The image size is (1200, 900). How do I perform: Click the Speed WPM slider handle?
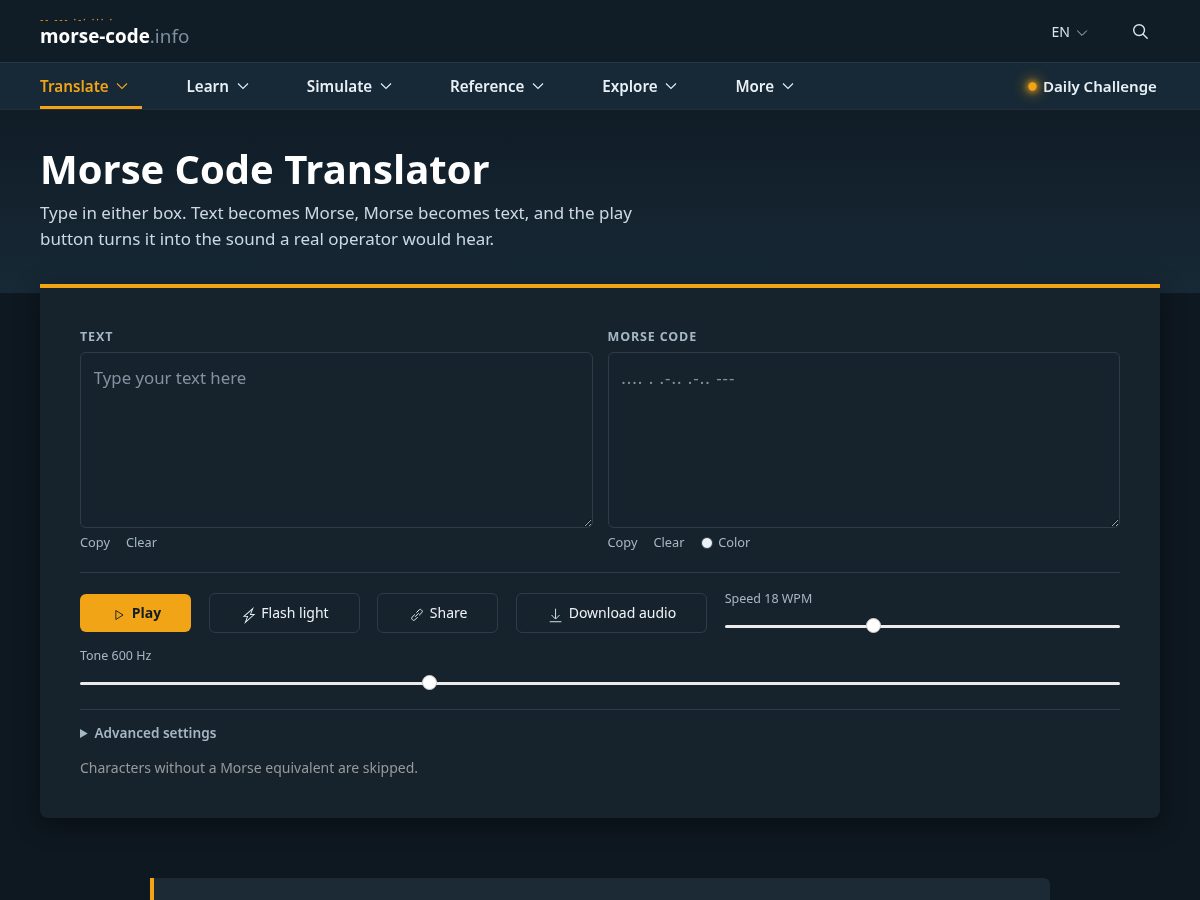pos(873,626)
